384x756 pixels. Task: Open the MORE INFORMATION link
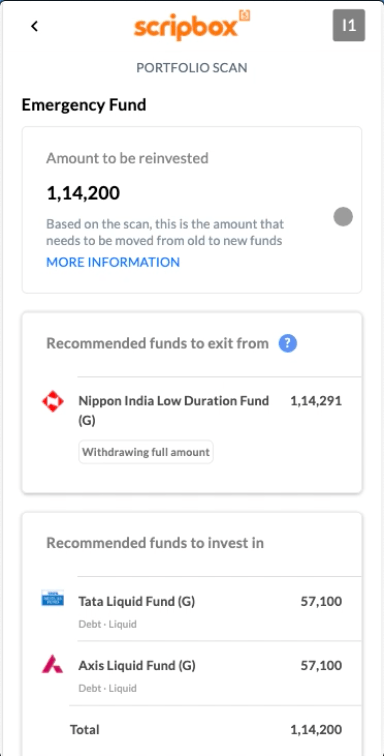click(113, 262)
